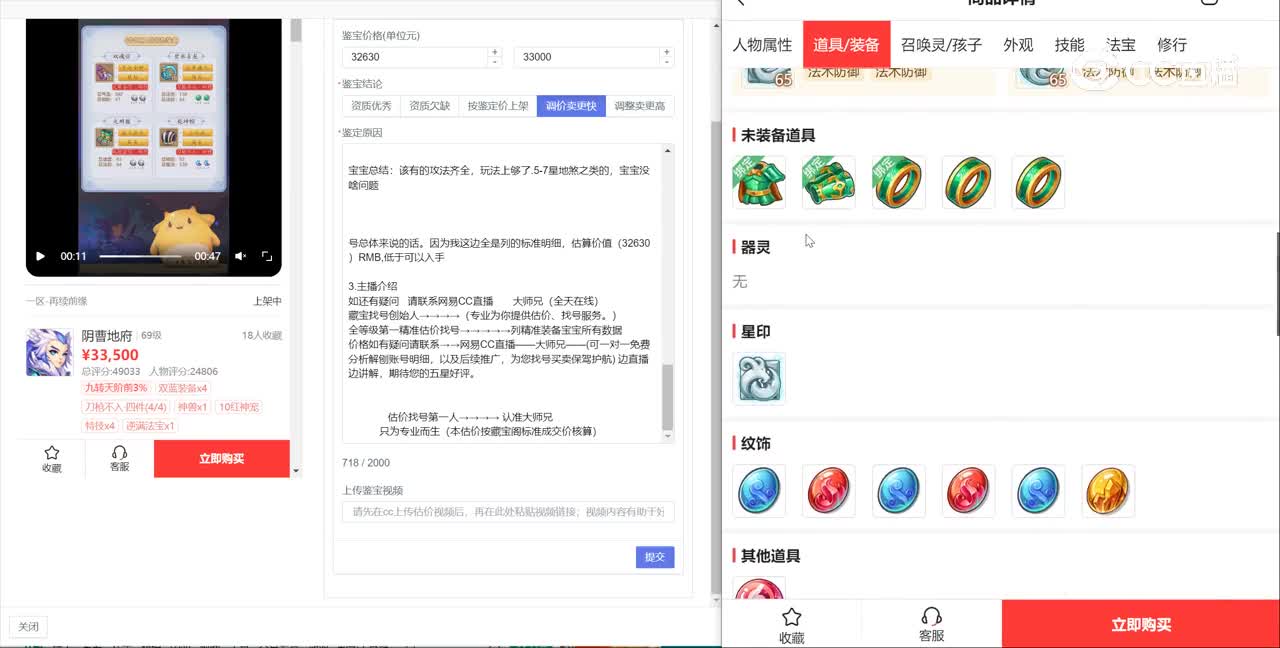
Task: Click the 关闭 button at bottom left
Action: click(28, 627)
